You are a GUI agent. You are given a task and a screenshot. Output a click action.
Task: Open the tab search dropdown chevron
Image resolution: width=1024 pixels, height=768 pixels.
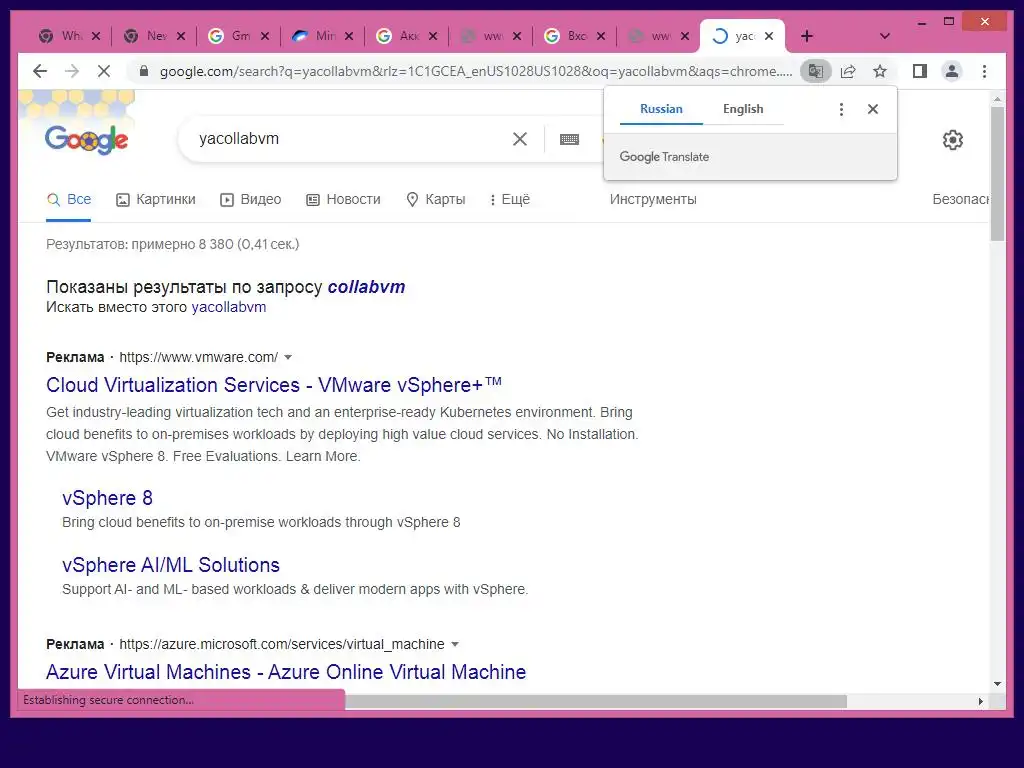(x=885, y=36)
